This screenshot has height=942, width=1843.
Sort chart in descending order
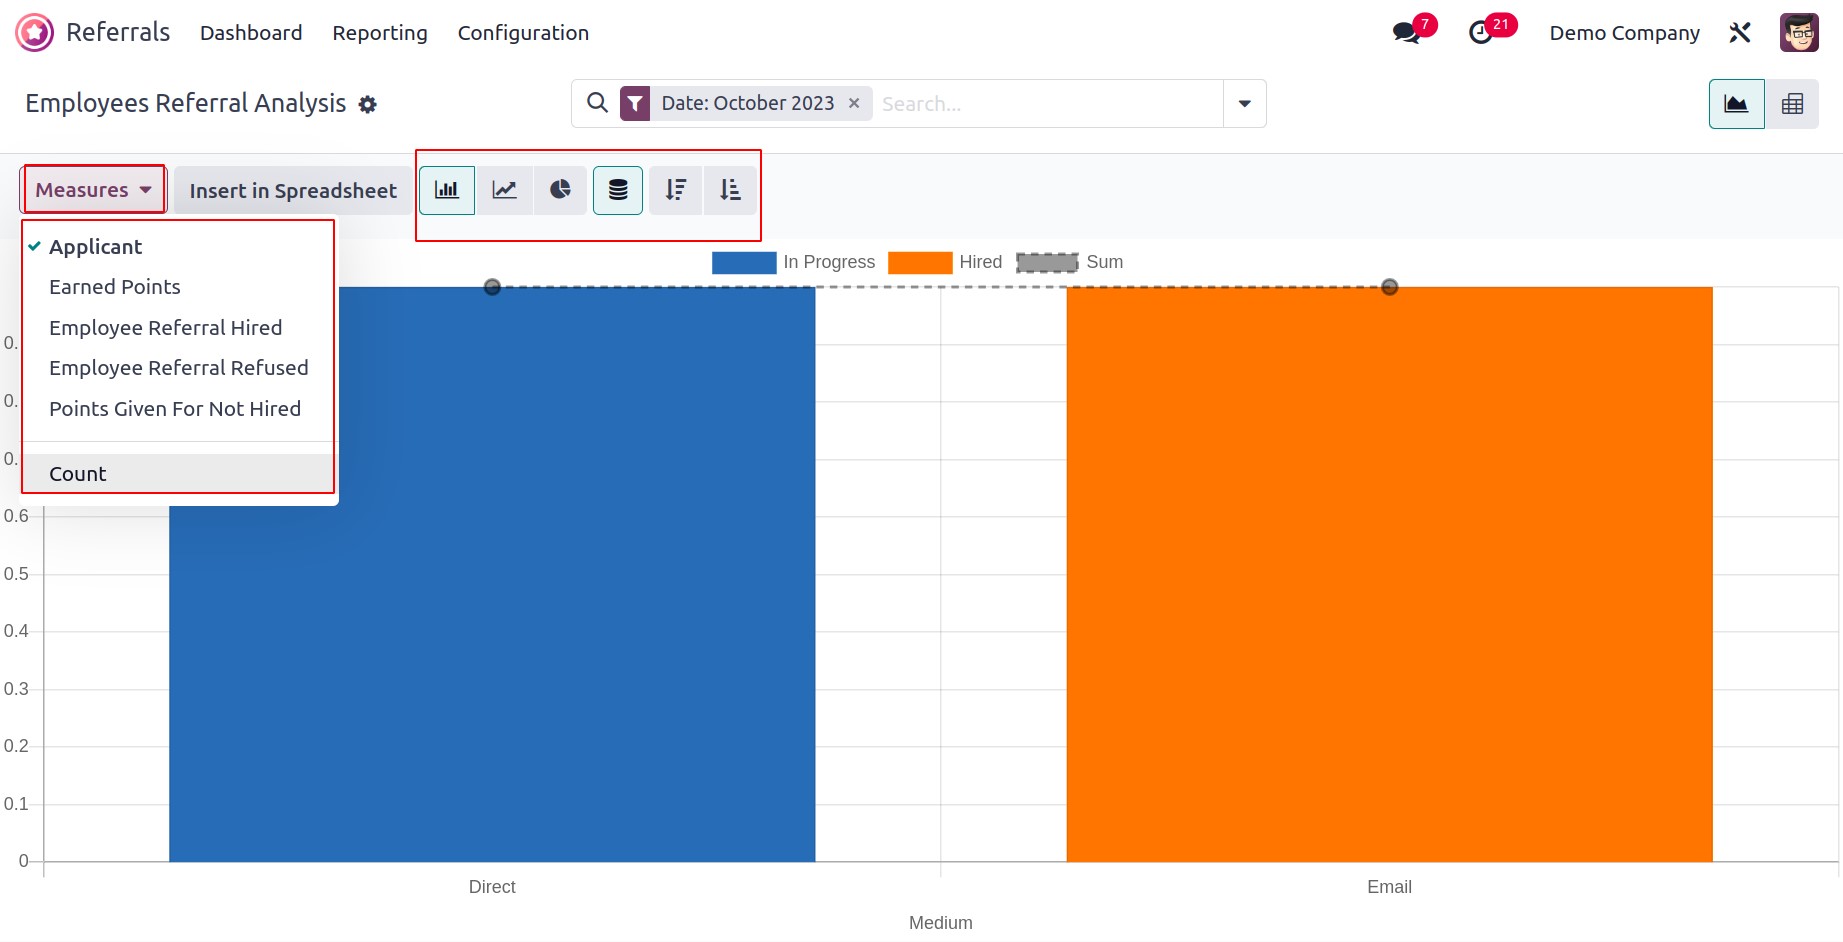pyautogui.click(x=676, y=190)
